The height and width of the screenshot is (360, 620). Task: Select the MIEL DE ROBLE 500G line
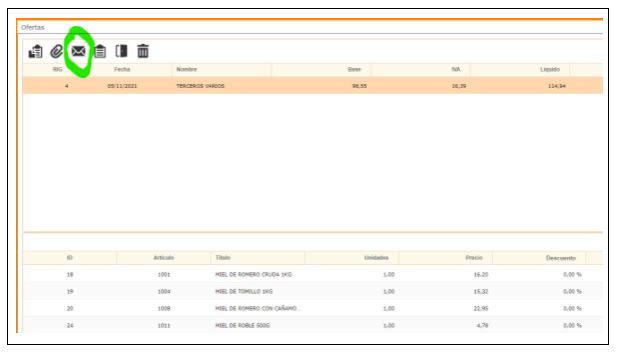pos(312,325)
